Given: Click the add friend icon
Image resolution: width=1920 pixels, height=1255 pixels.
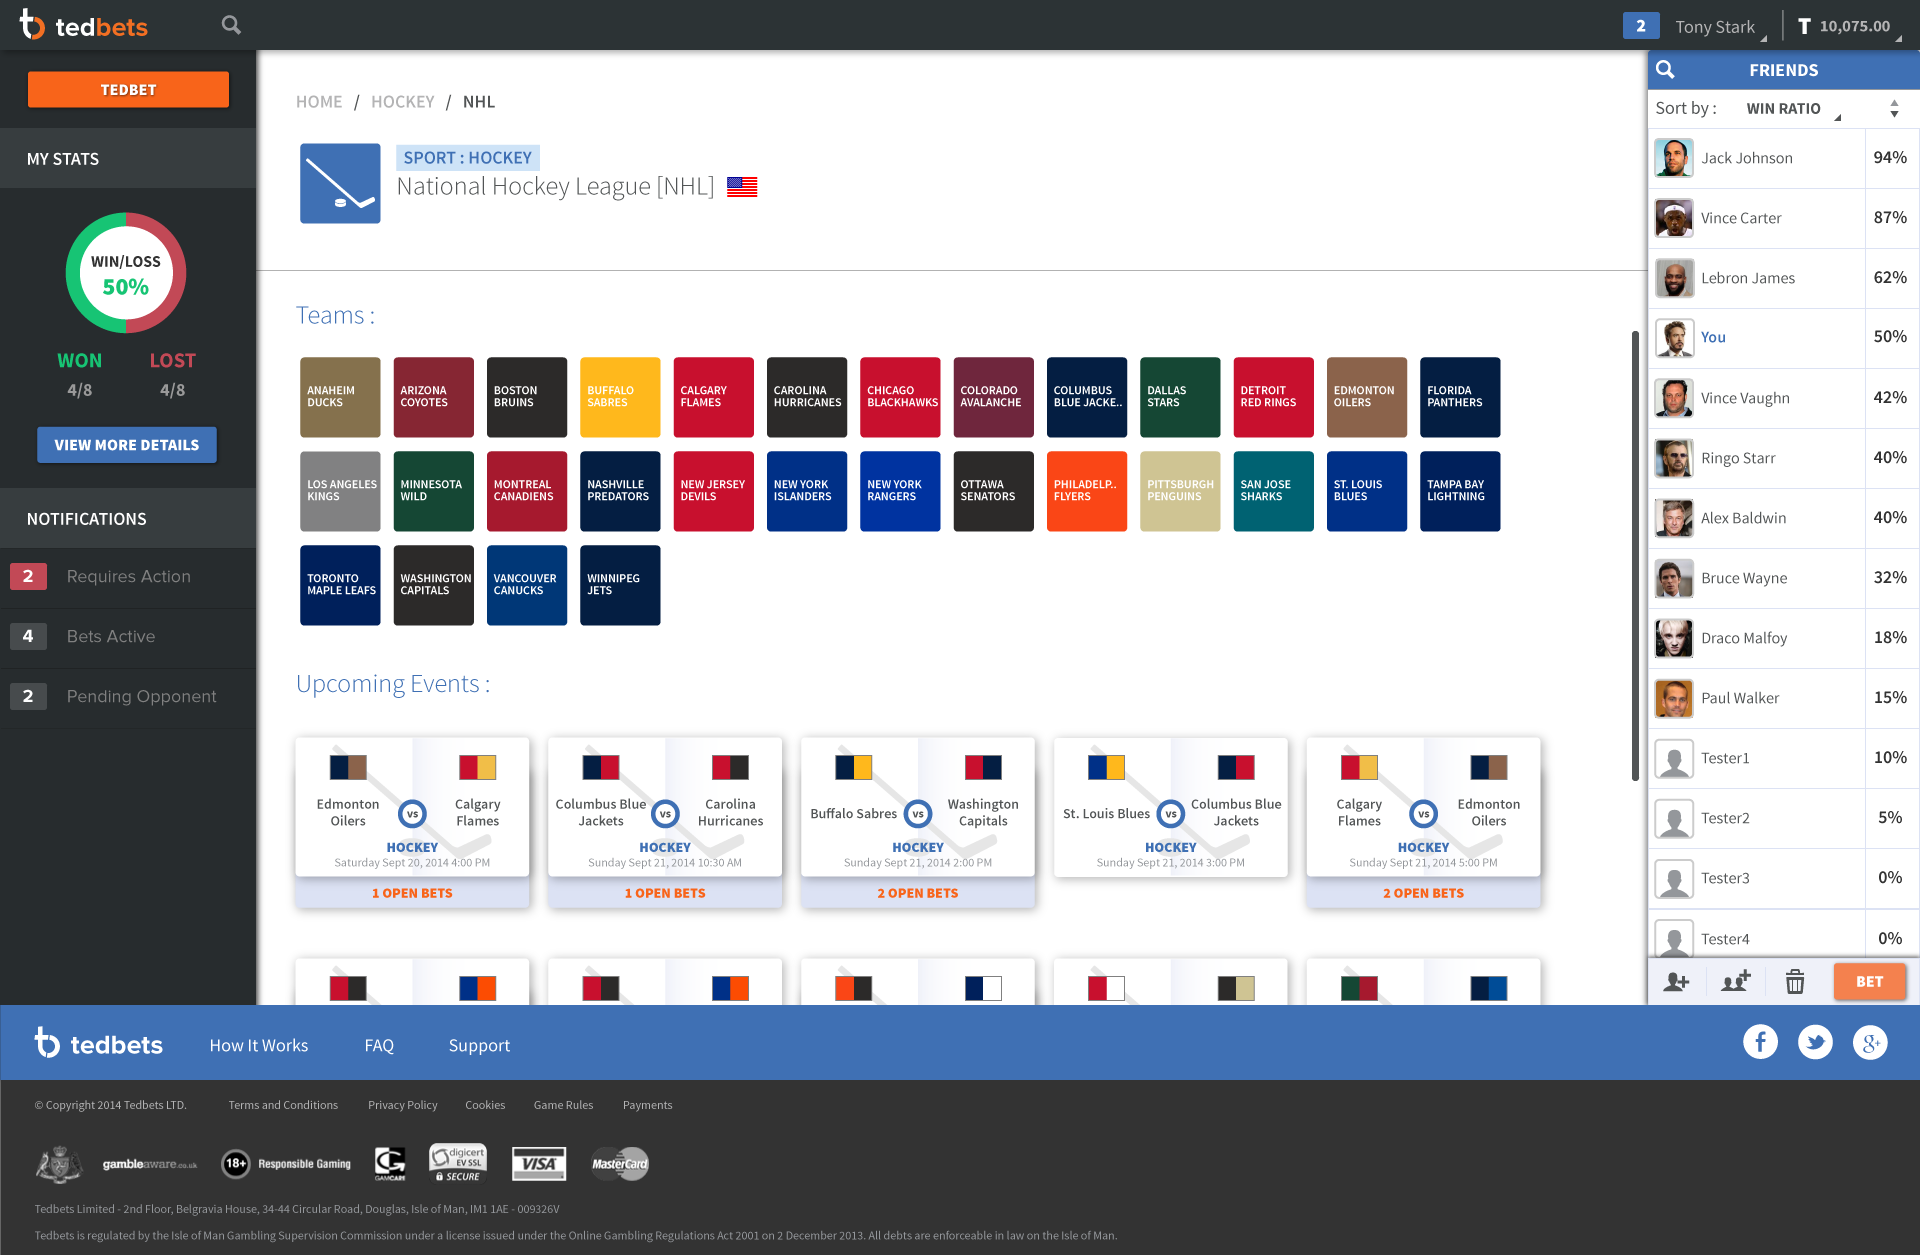Looking at the screenshot, I should tap(1676, 982).
